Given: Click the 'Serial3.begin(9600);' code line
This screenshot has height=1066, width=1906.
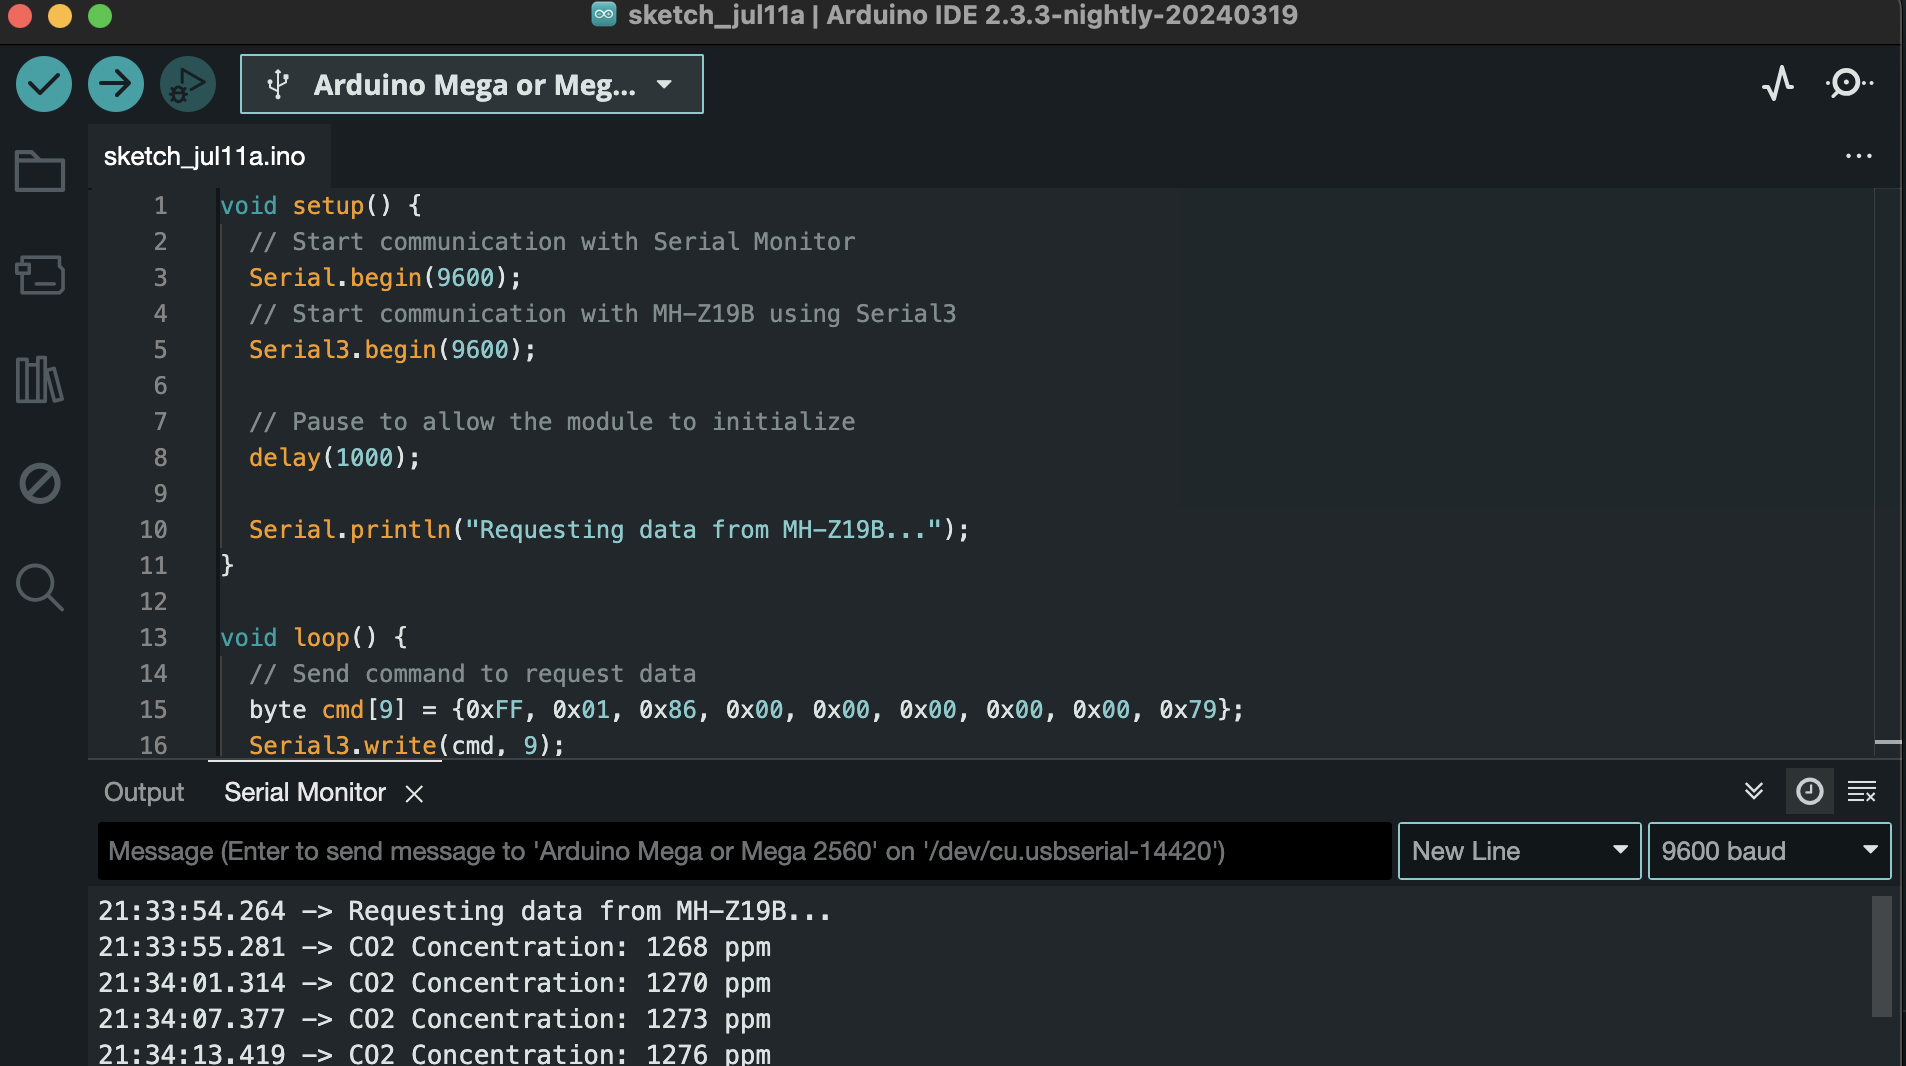Looking at the screenshot, I should pos(392,350).
